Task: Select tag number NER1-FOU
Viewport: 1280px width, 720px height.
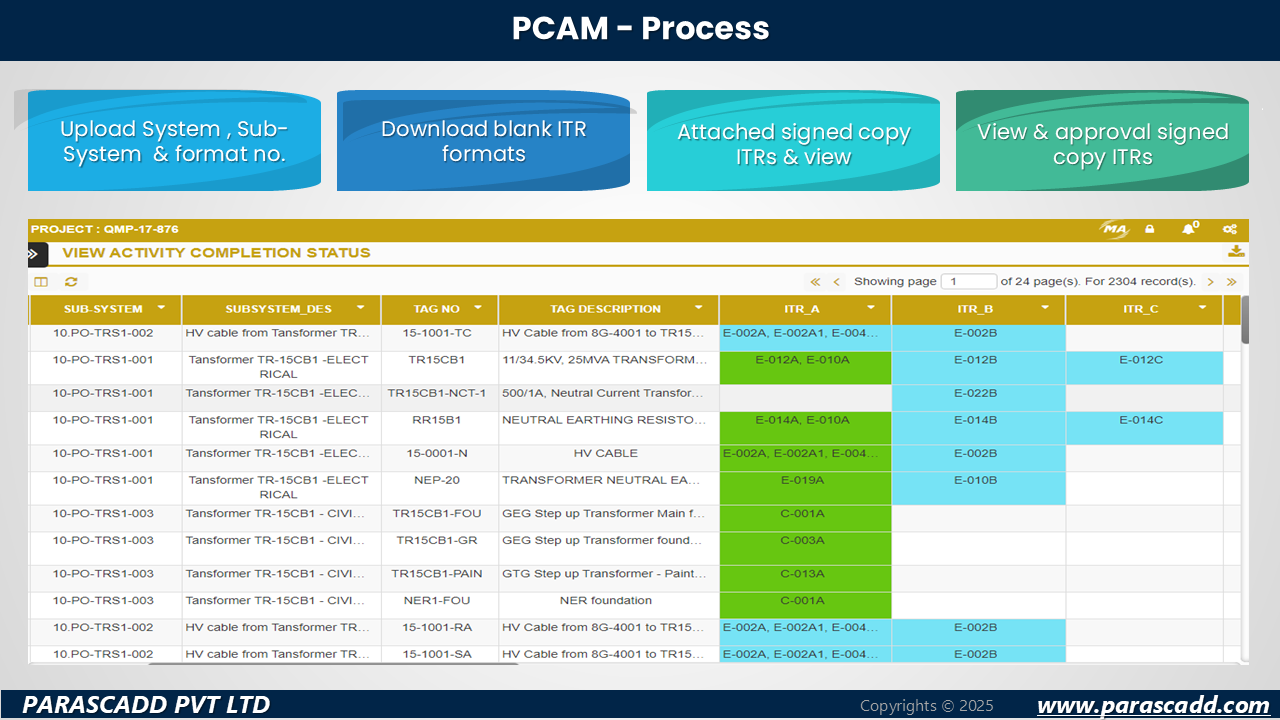Action: pyautogui.click(x=437, y=601)
